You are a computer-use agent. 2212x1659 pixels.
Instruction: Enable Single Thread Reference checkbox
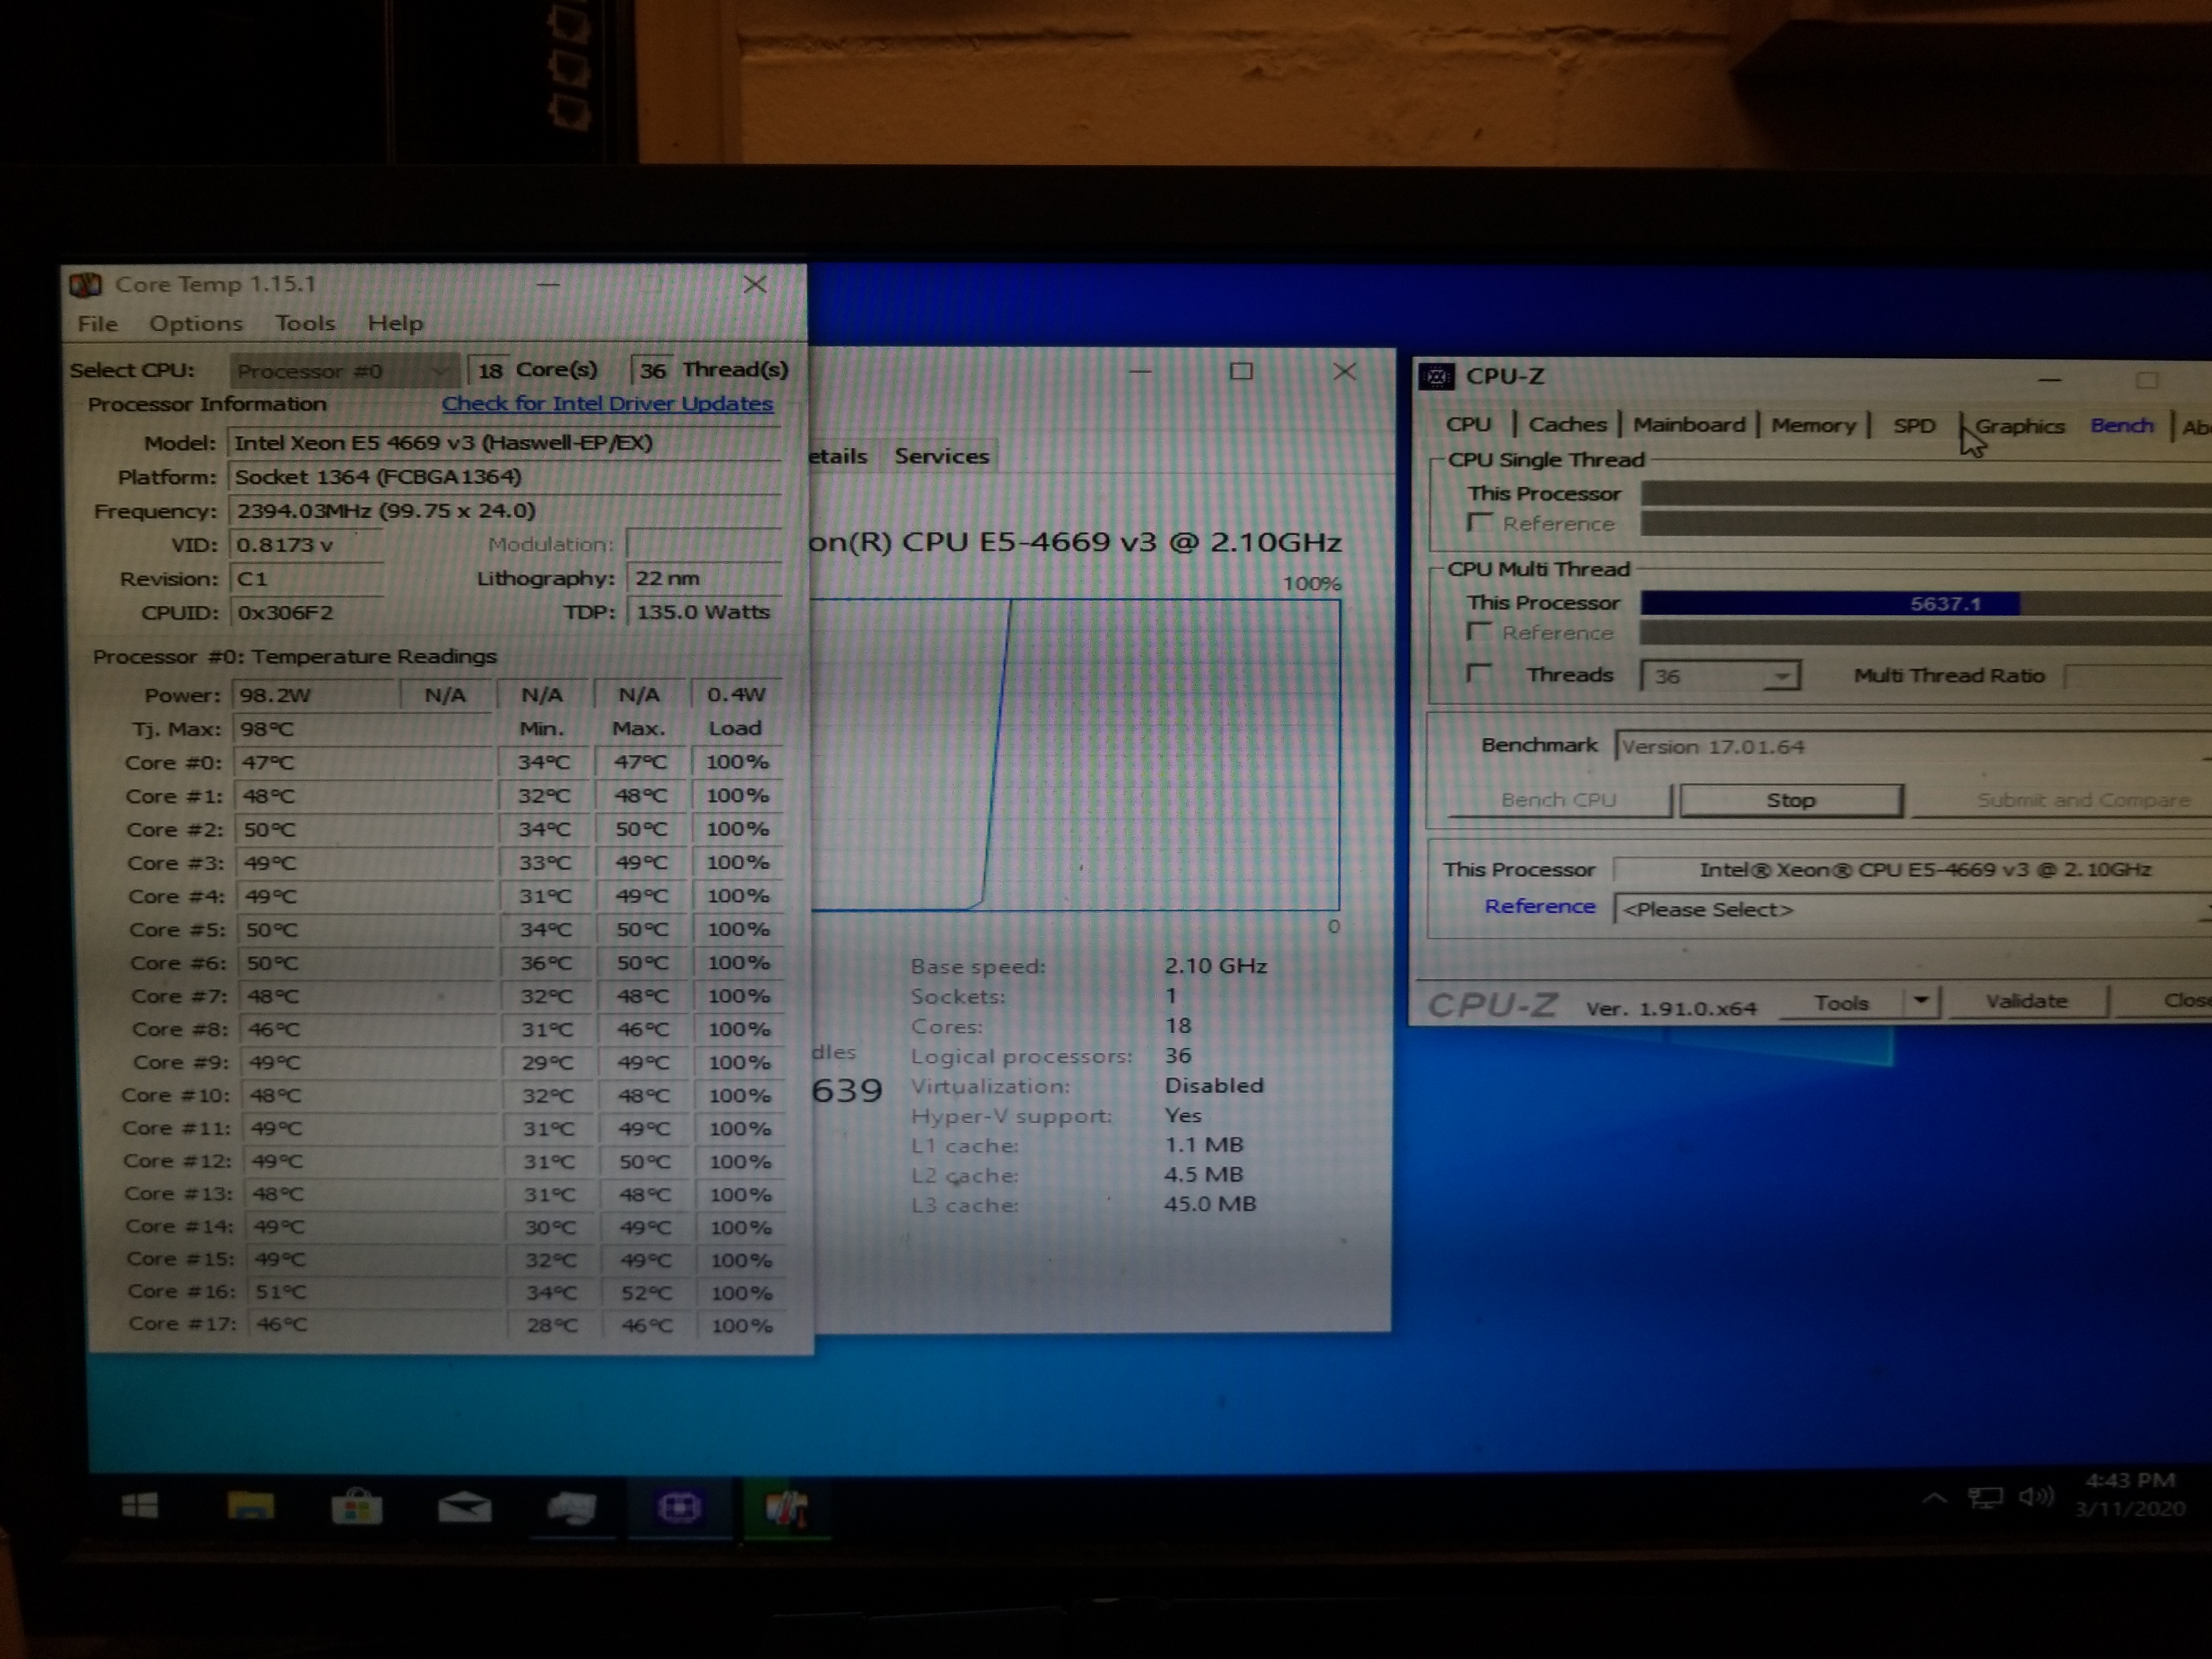point(1479,523)
